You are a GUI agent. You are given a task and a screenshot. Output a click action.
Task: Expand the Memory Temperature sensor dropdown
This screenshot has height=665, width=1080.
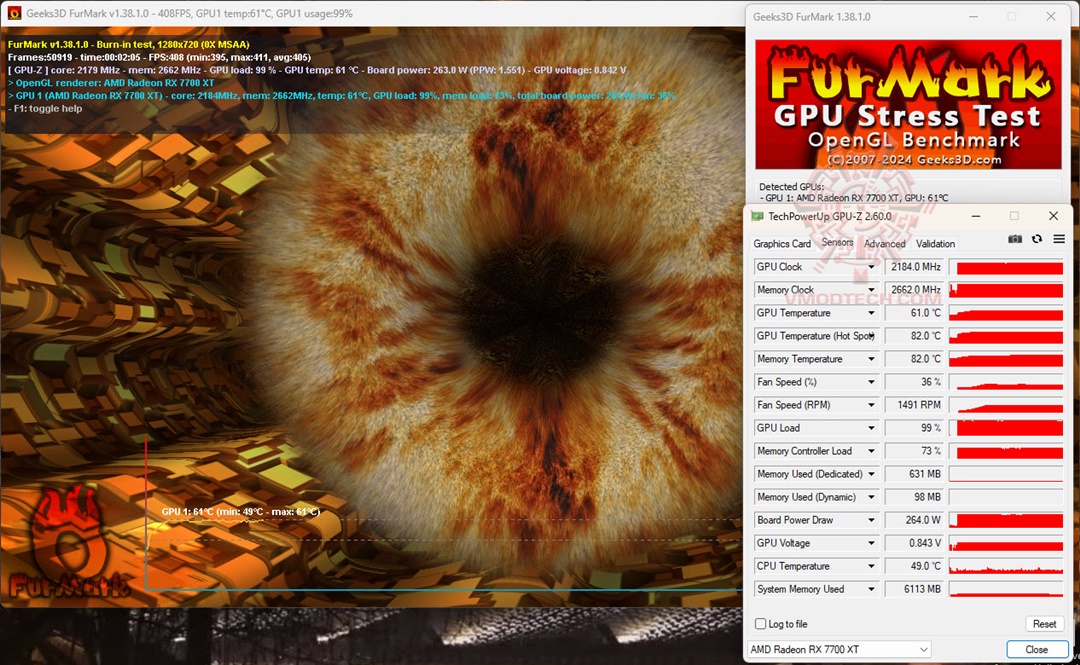coord(871,359)
